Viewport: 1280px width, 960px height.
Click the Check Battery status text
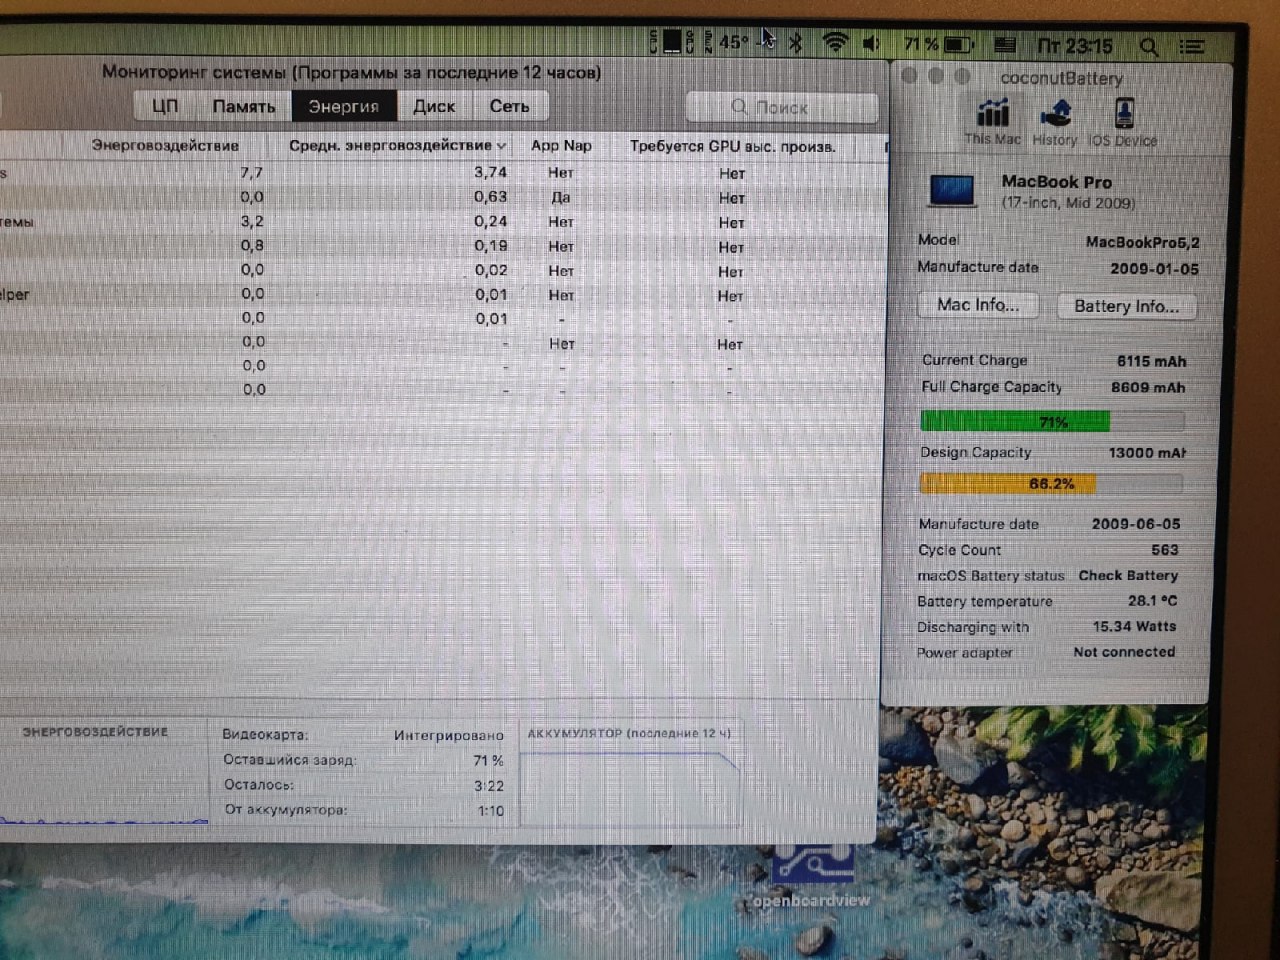(1128, 575)
